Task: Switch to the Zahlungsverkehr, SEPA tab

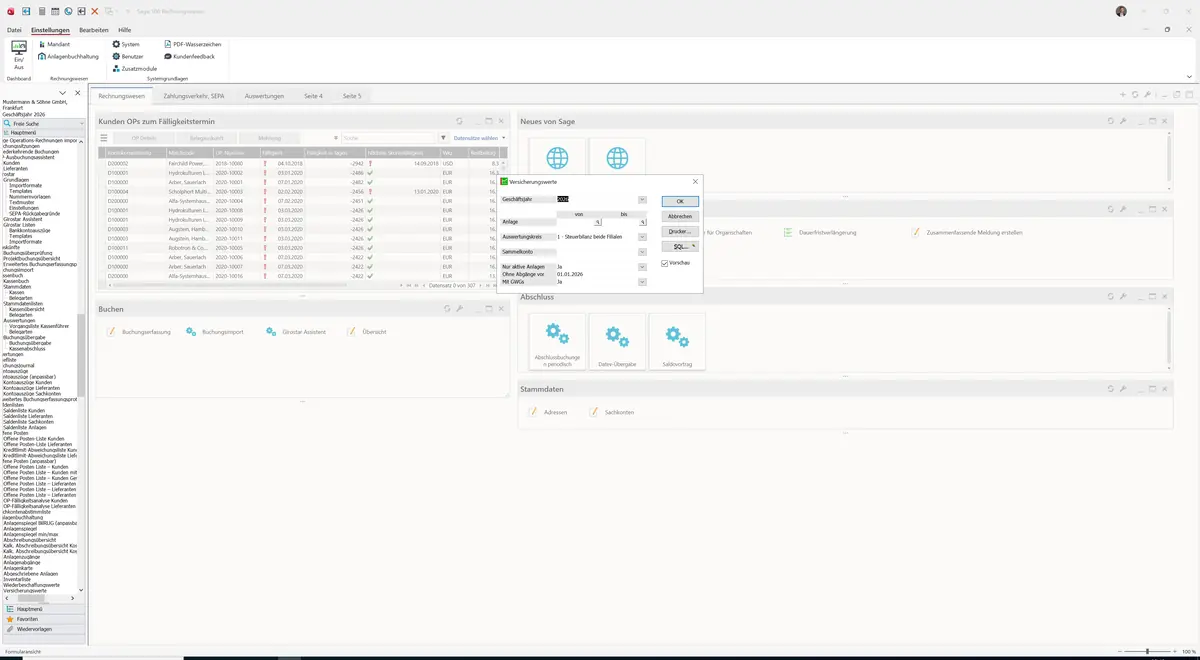Action: [x=194, y=96]
